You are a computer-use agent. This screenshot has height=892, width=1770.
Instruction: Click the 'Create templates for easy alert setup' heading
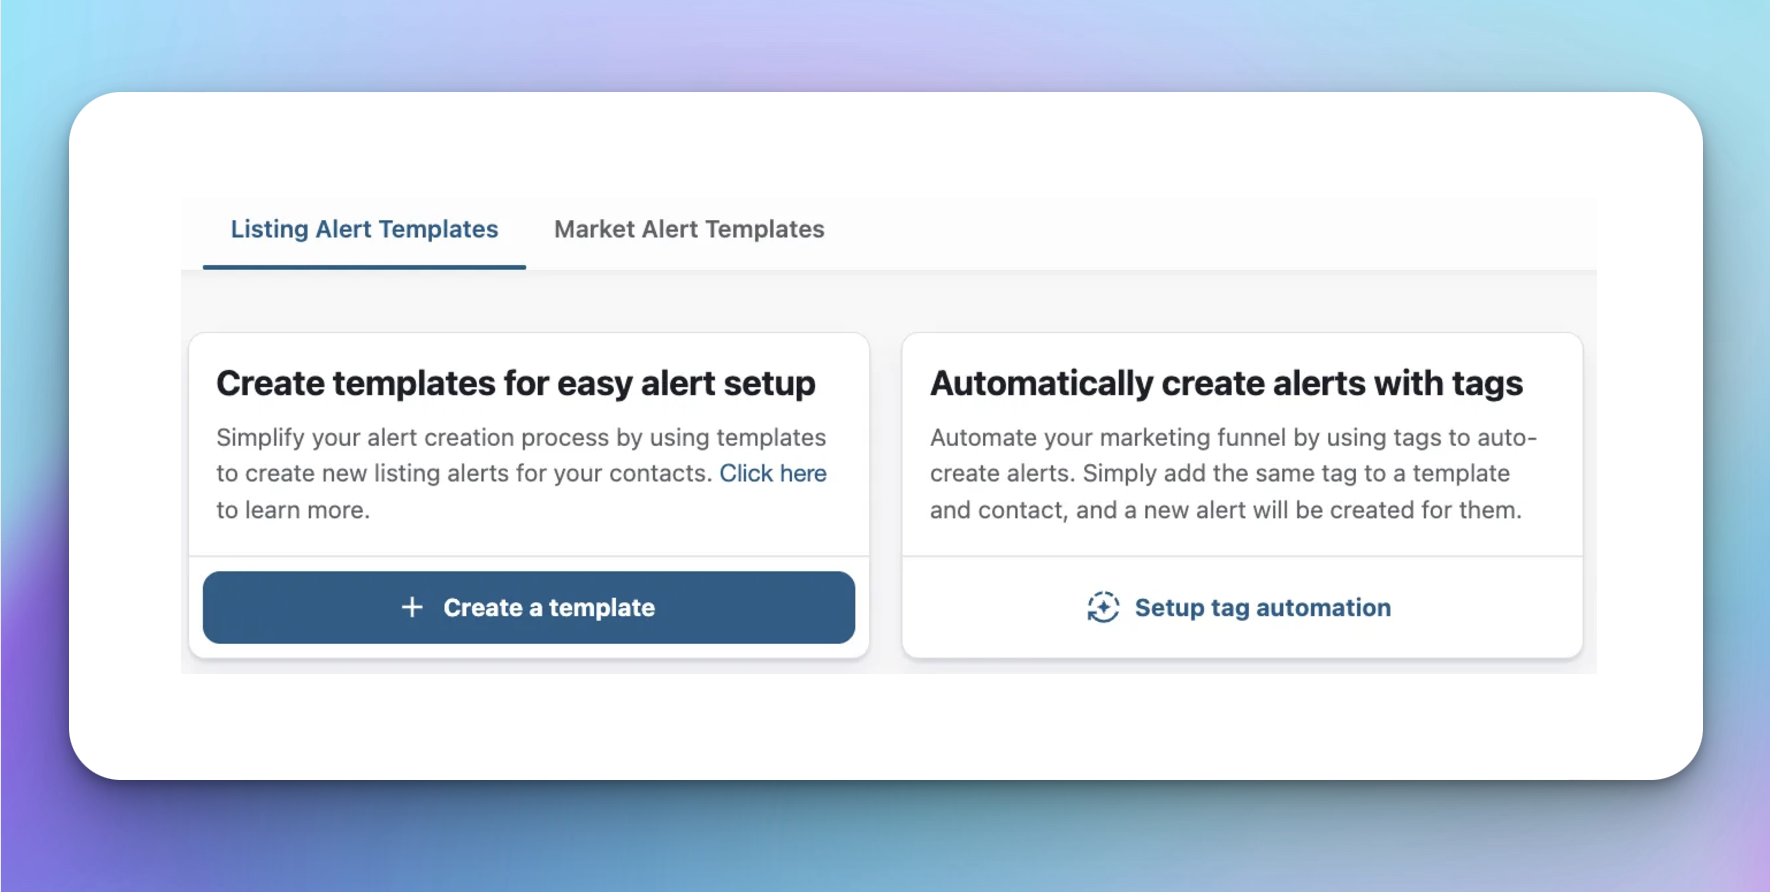click(516, 383)
